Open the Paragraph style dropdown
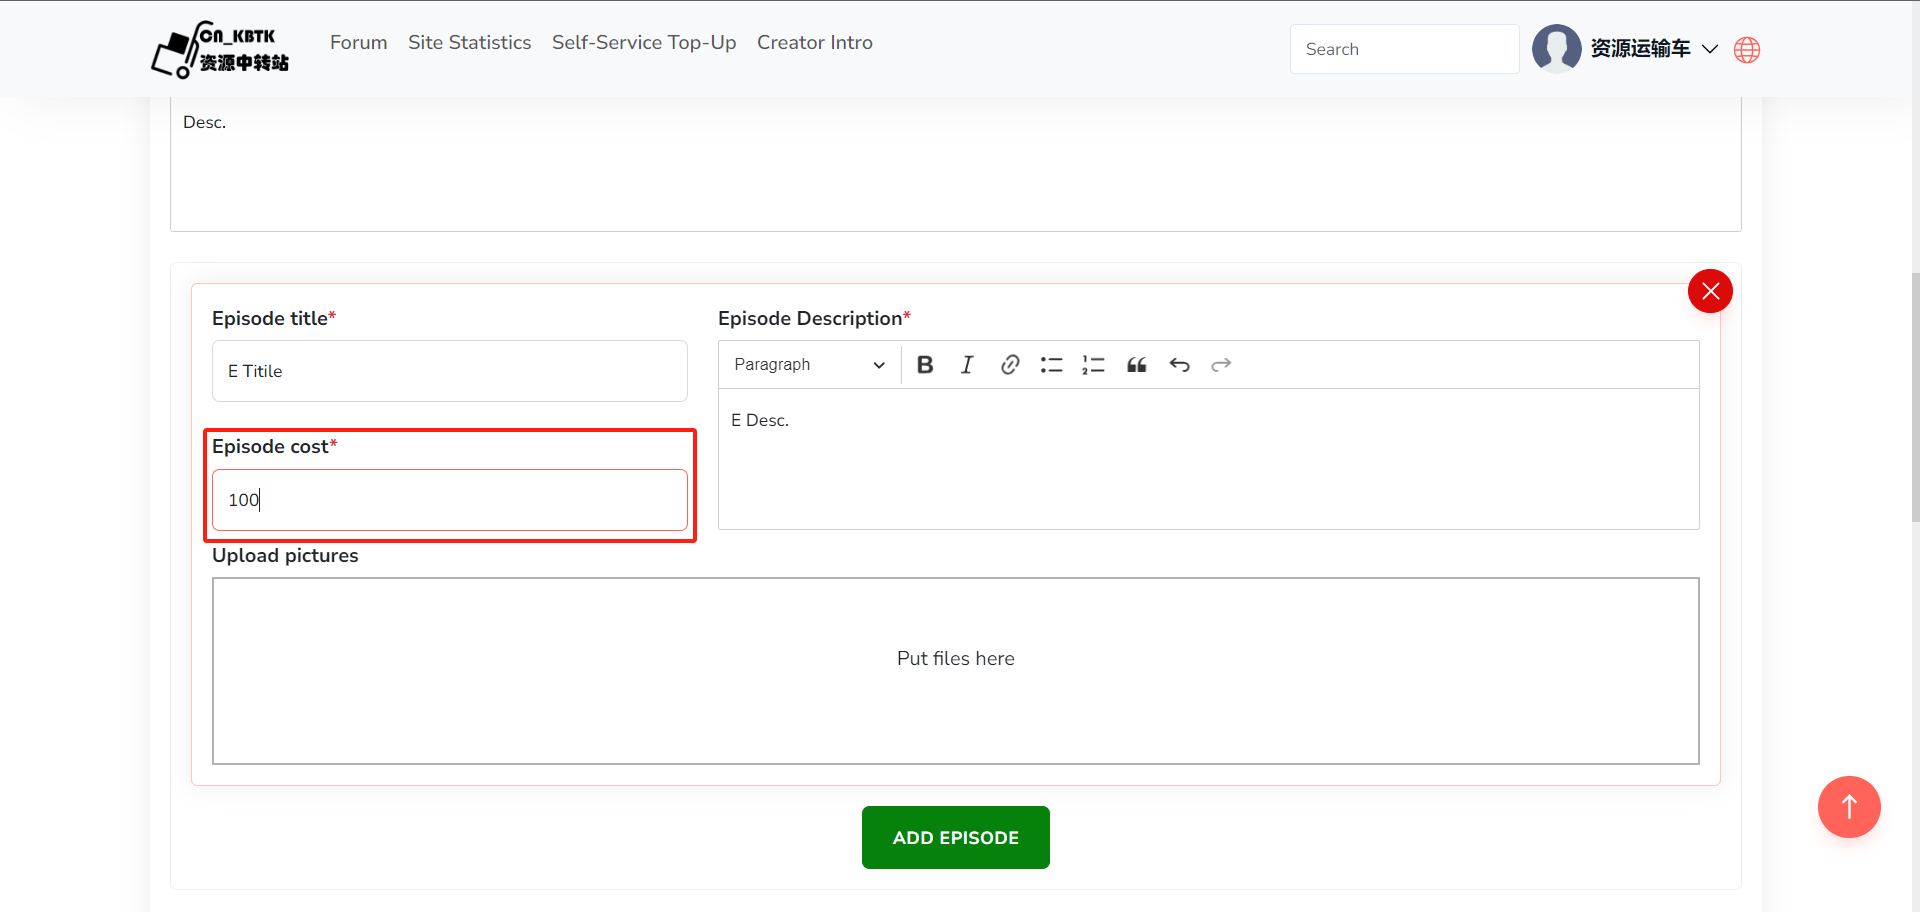The height and width of the screenshot is (912, 1920). [x=809, y=365]
